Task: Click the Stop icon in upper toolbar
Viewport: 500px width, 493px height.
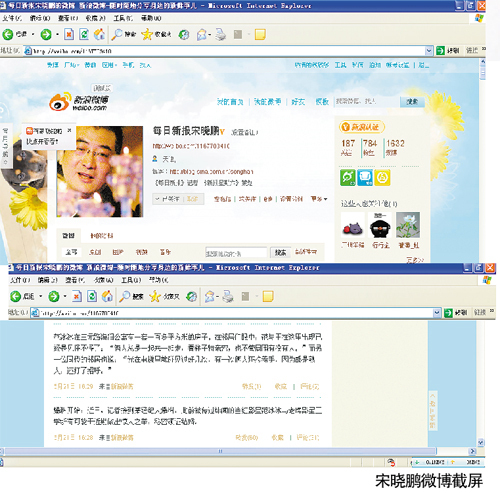Action: (69, 34)
